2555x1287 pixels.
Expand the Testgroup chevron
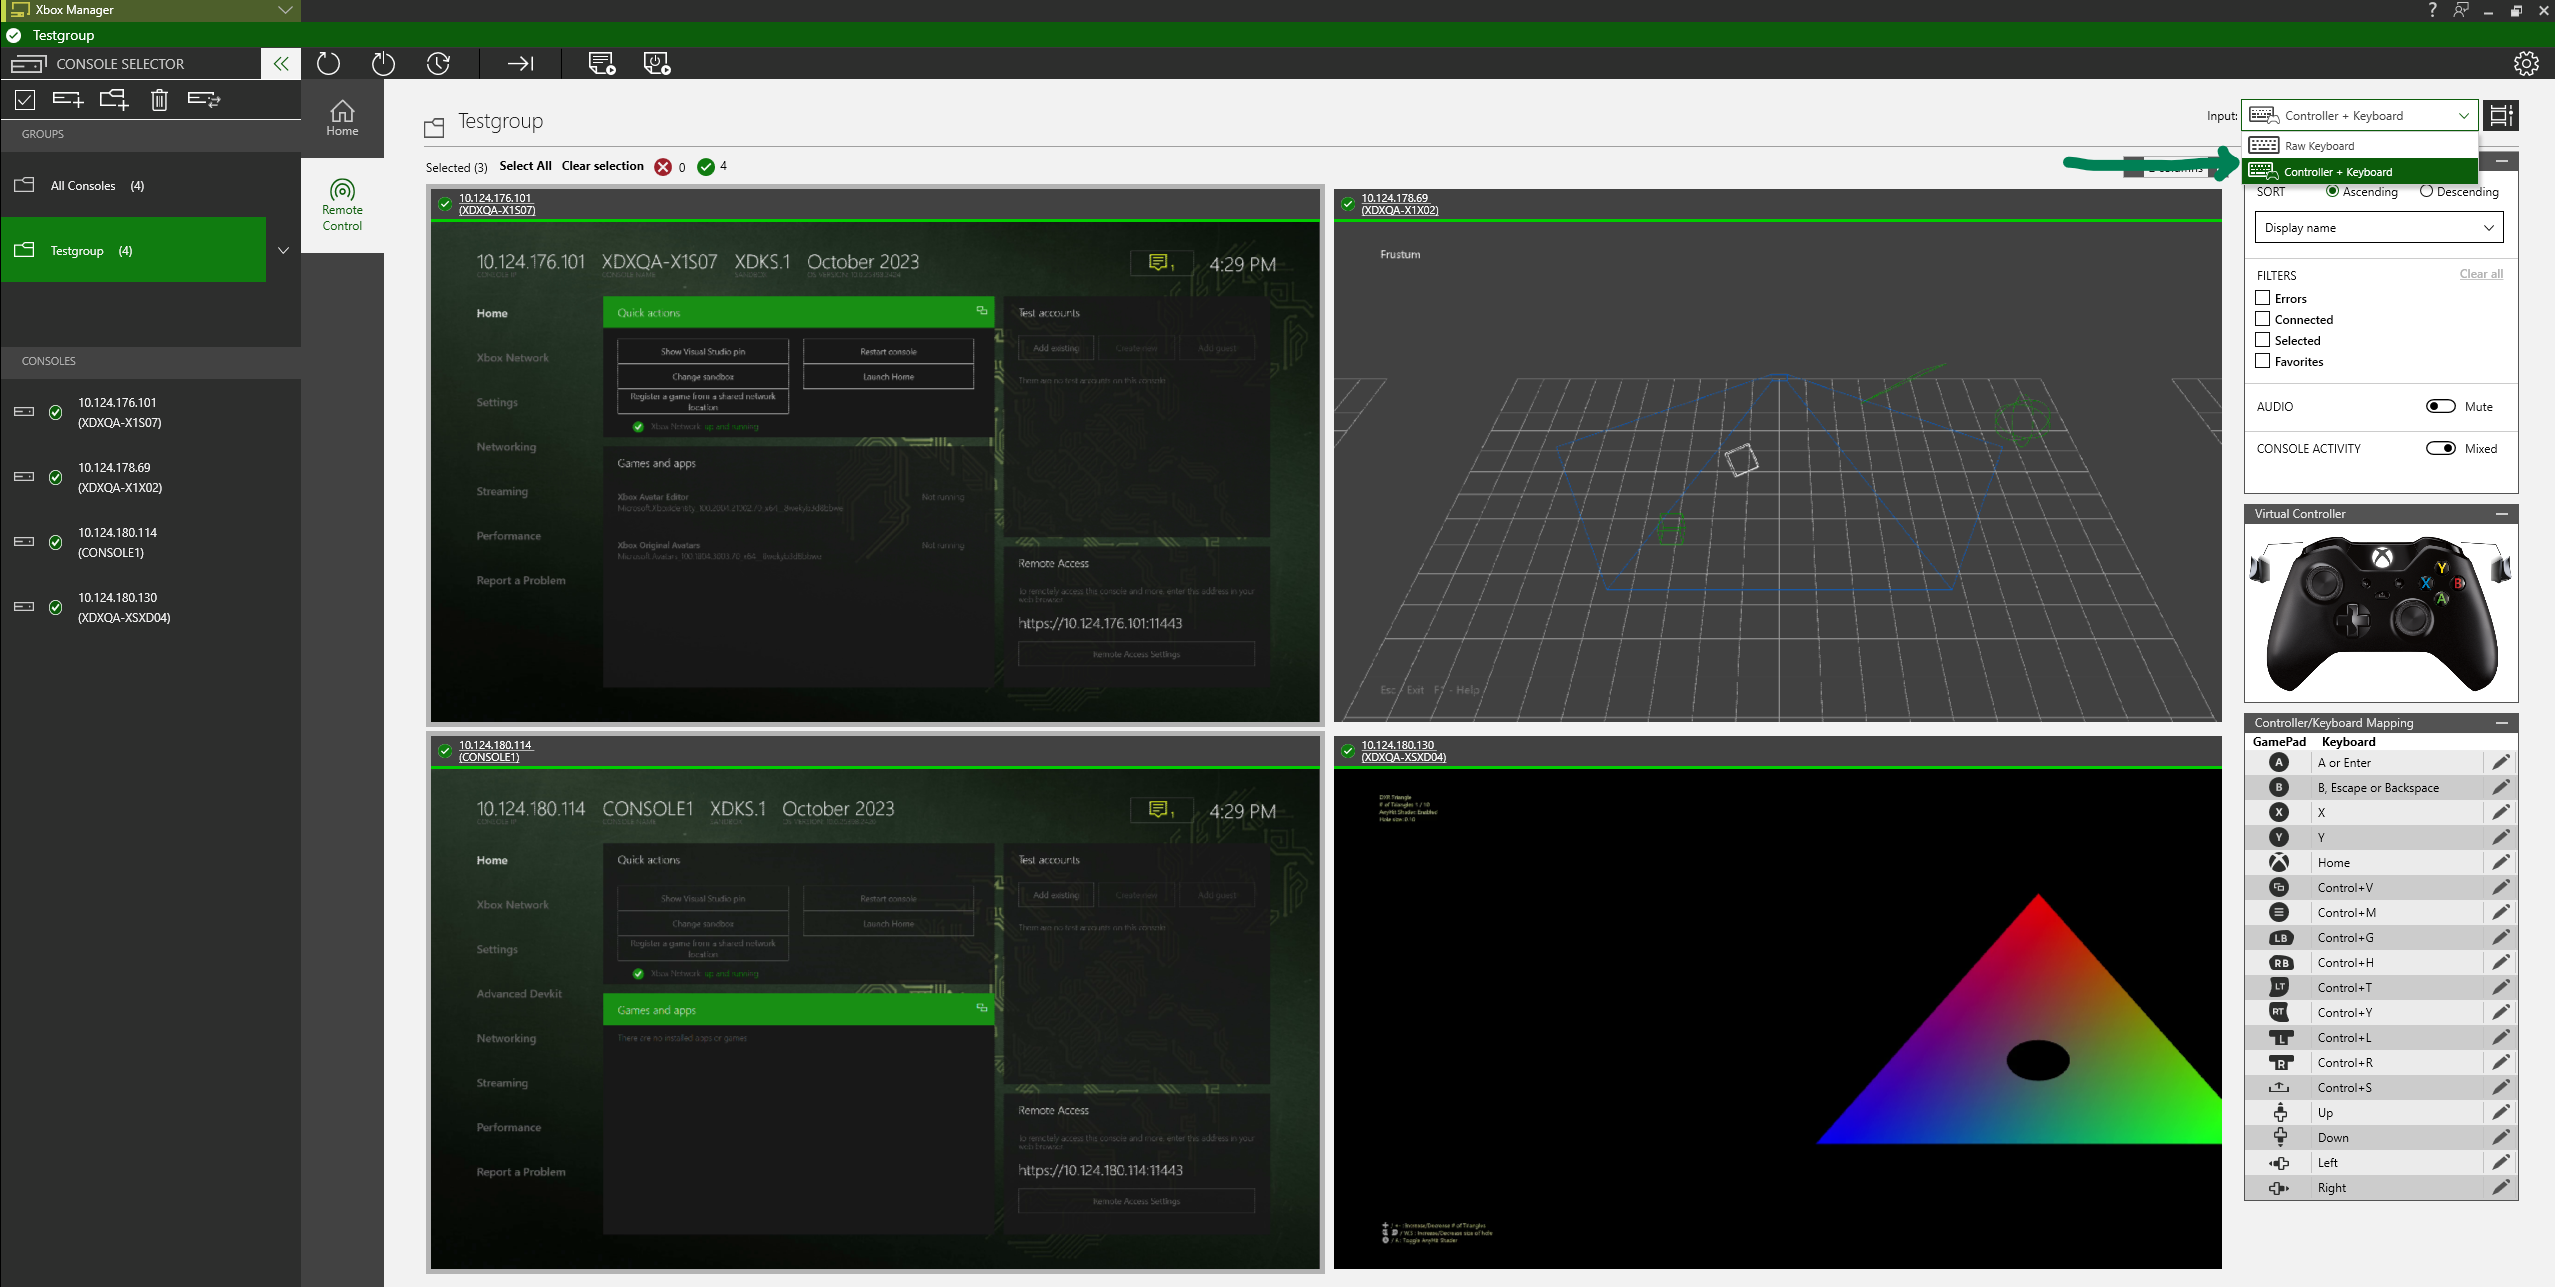pos(283,250)
